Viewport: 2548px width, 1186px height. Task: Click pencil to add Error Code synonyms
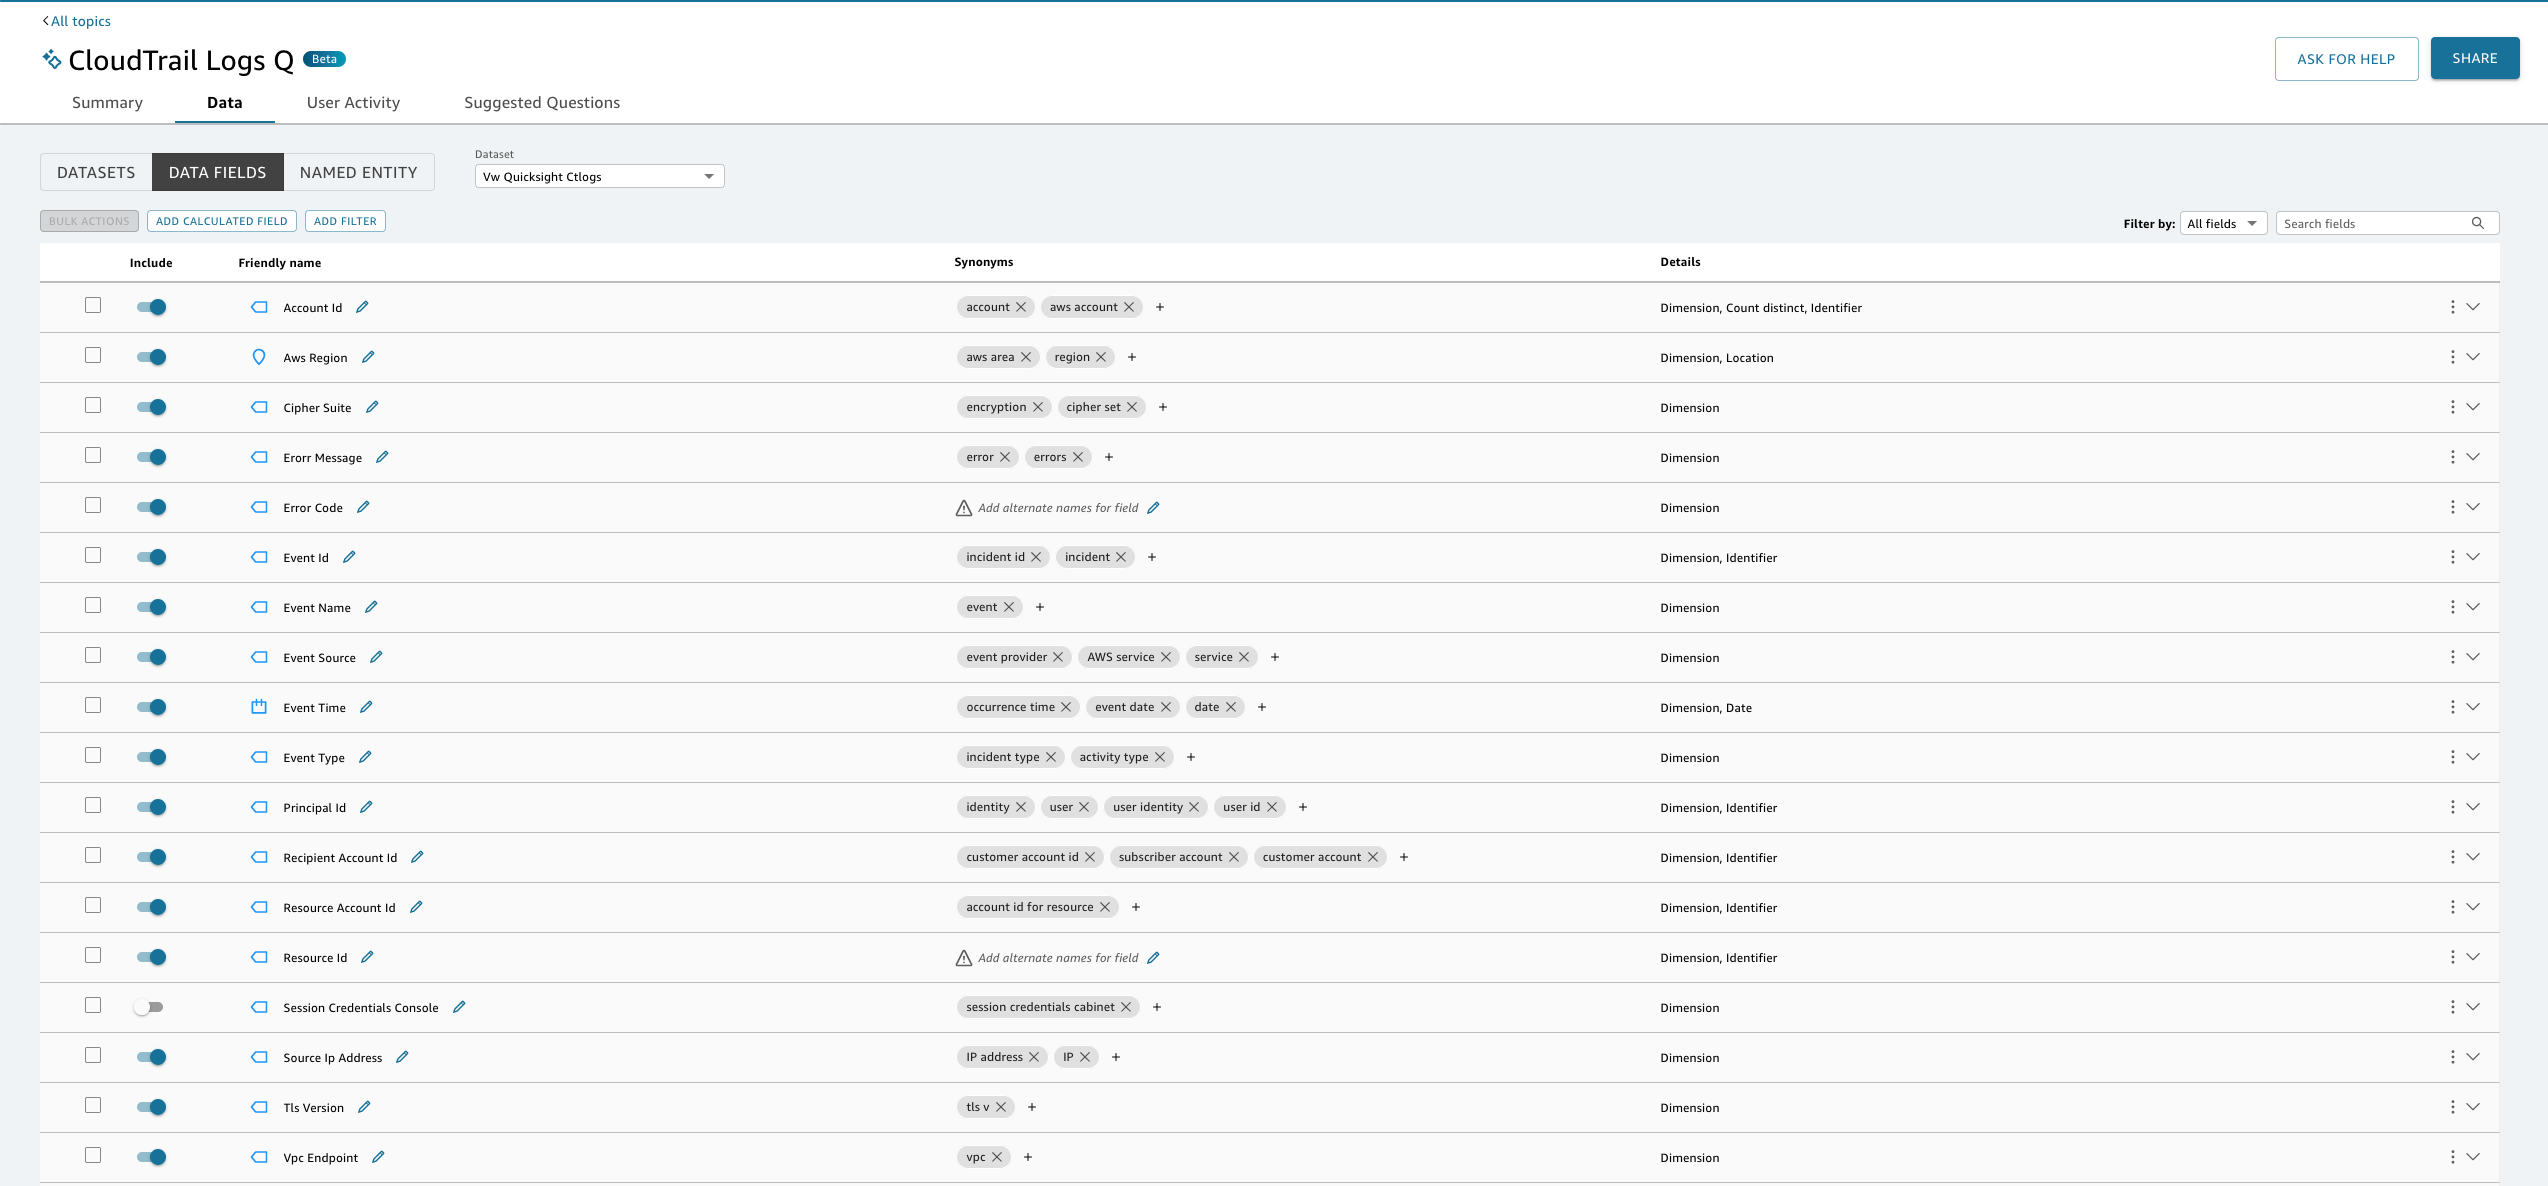[x=1153, y=508]
